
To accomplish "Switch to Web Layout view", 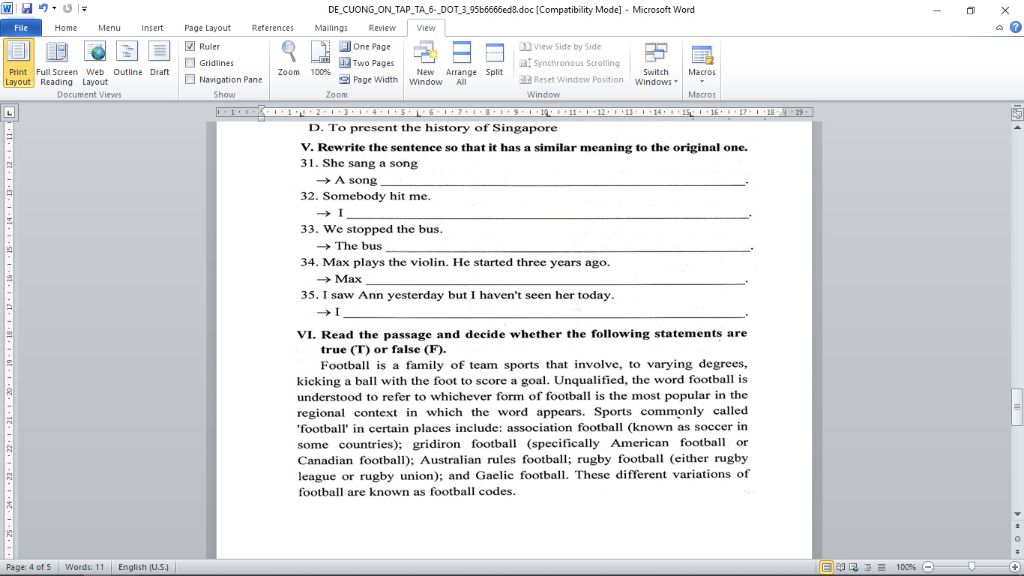I will click(x=95, y=63).
